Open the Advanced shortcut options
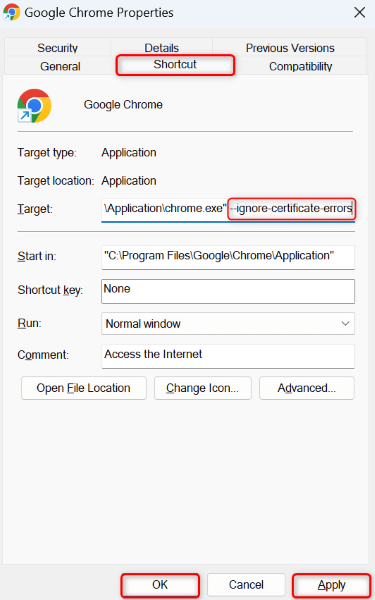The width and height of the screenshot is (375, 600). coord(307,388)
